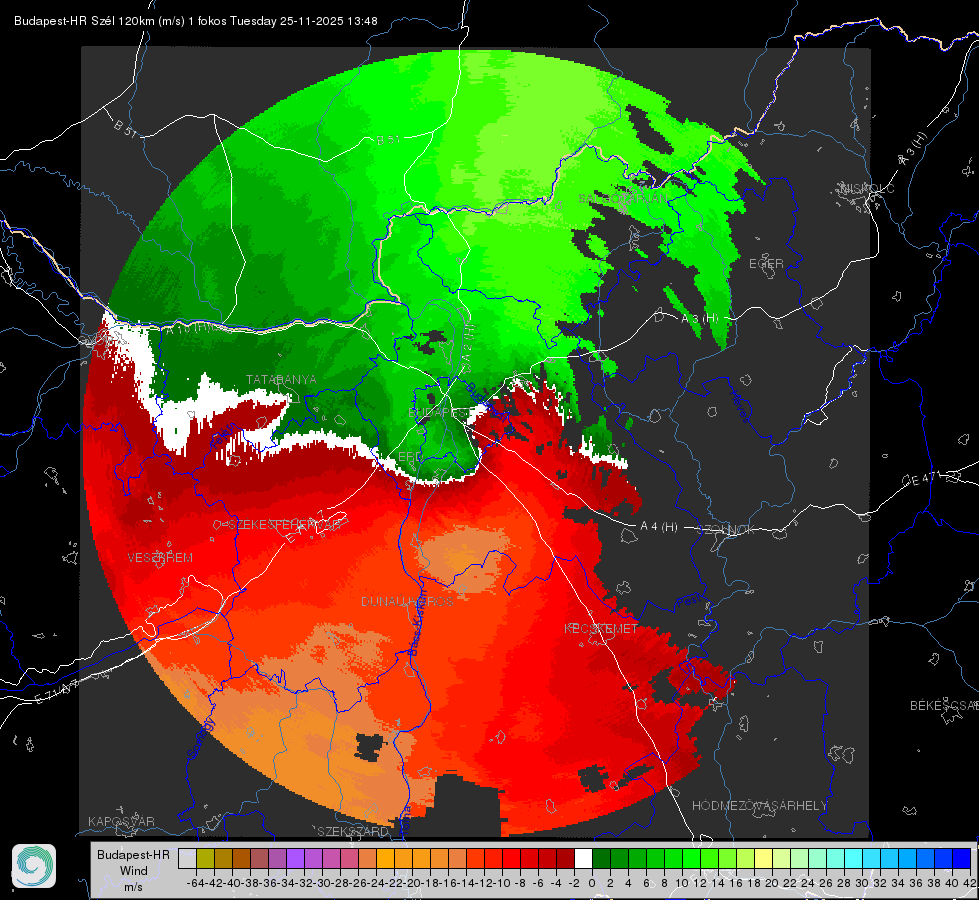Select the white legend swatch between -2 and 0
Screen dimensions: 979x900
tap(583, 858)
